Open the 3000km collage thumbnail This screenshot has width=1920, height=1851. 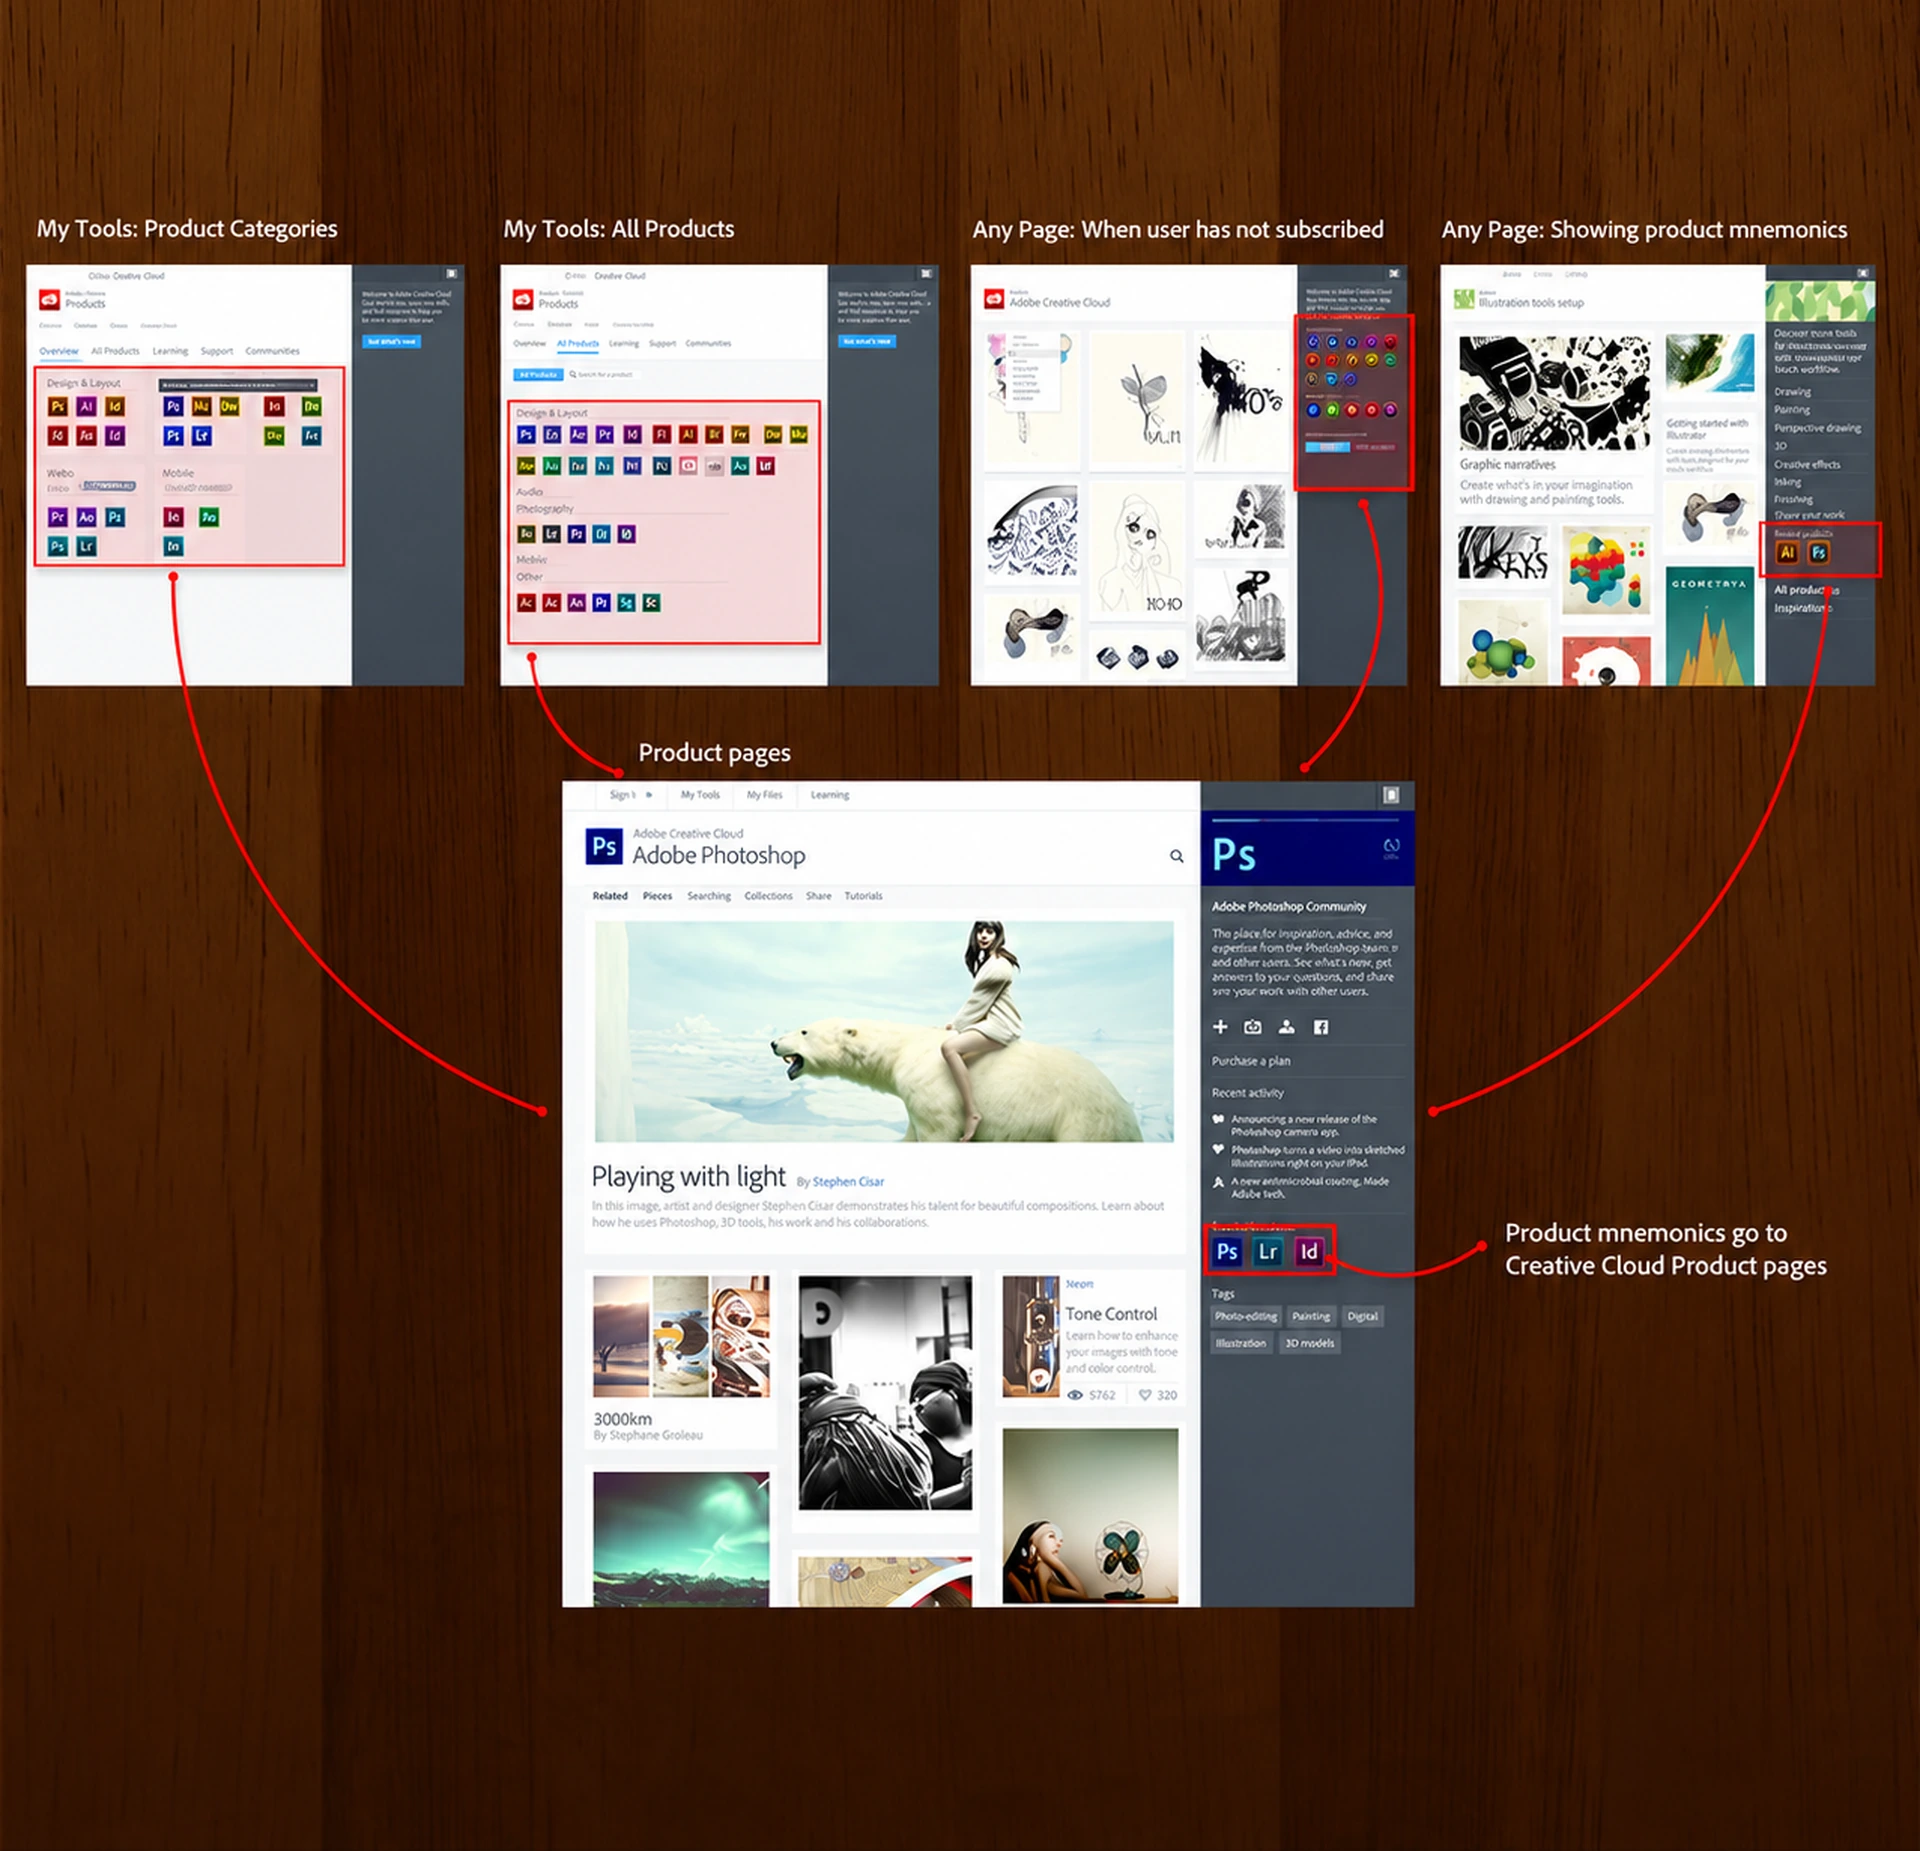(x=681, y=1336)
